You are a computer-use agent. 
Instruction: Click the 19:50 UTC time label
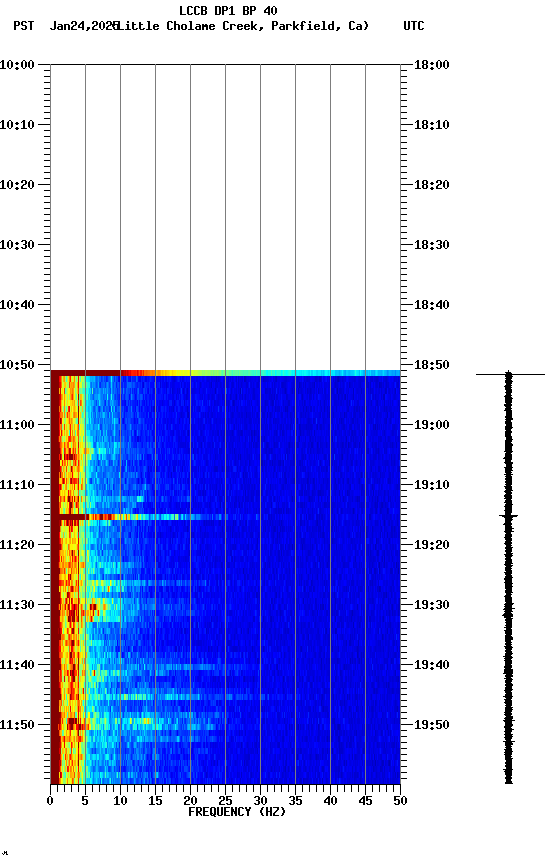tap(432, 725)
